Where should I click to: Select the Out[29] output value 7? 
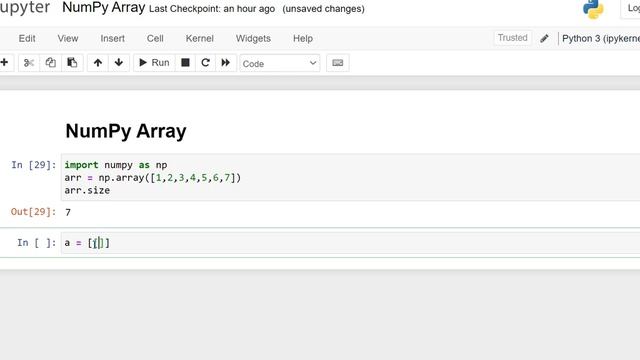pyautogui.click(x=68, y=212)
